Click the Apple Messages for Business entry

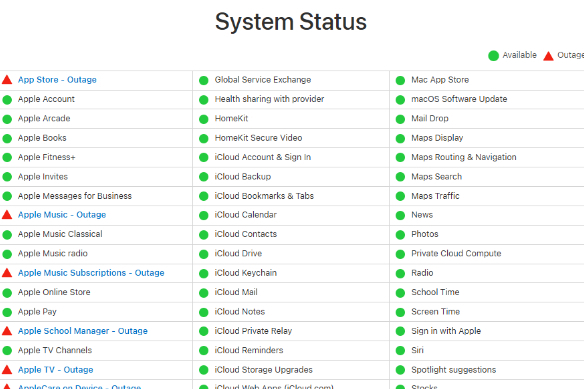(75, 196)
